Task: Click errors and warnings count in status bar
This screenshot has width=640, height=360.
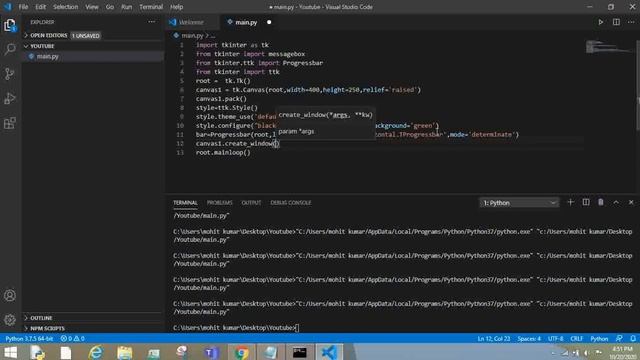Action: (x=73, y=339)
